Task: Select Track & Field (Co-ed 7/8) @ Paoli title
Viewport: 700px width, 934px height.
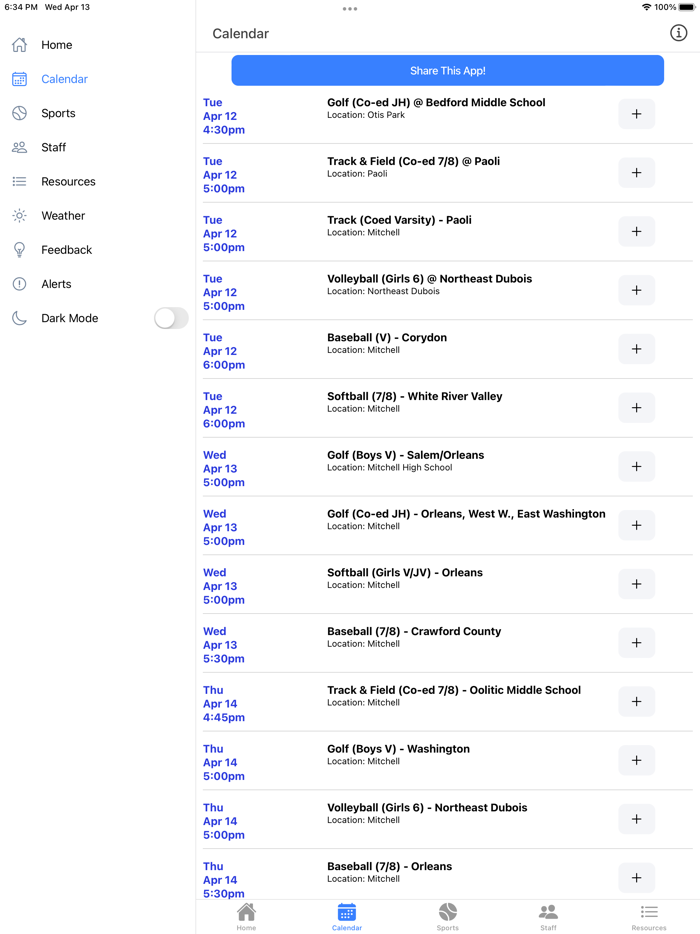Action: (413, 161)
